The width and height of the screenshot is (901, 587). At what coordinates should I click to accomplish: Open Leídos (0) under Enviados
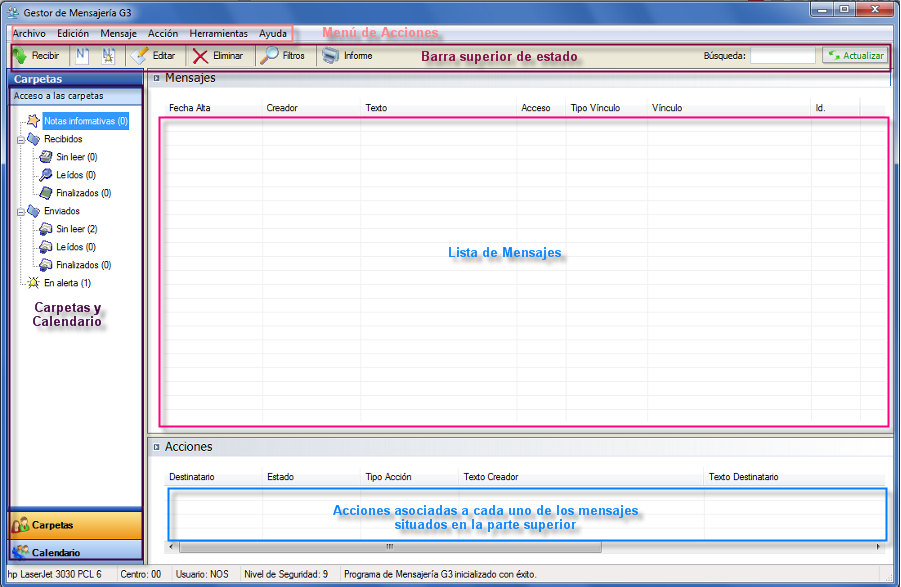pyautogui.click(x=76, y=247)
